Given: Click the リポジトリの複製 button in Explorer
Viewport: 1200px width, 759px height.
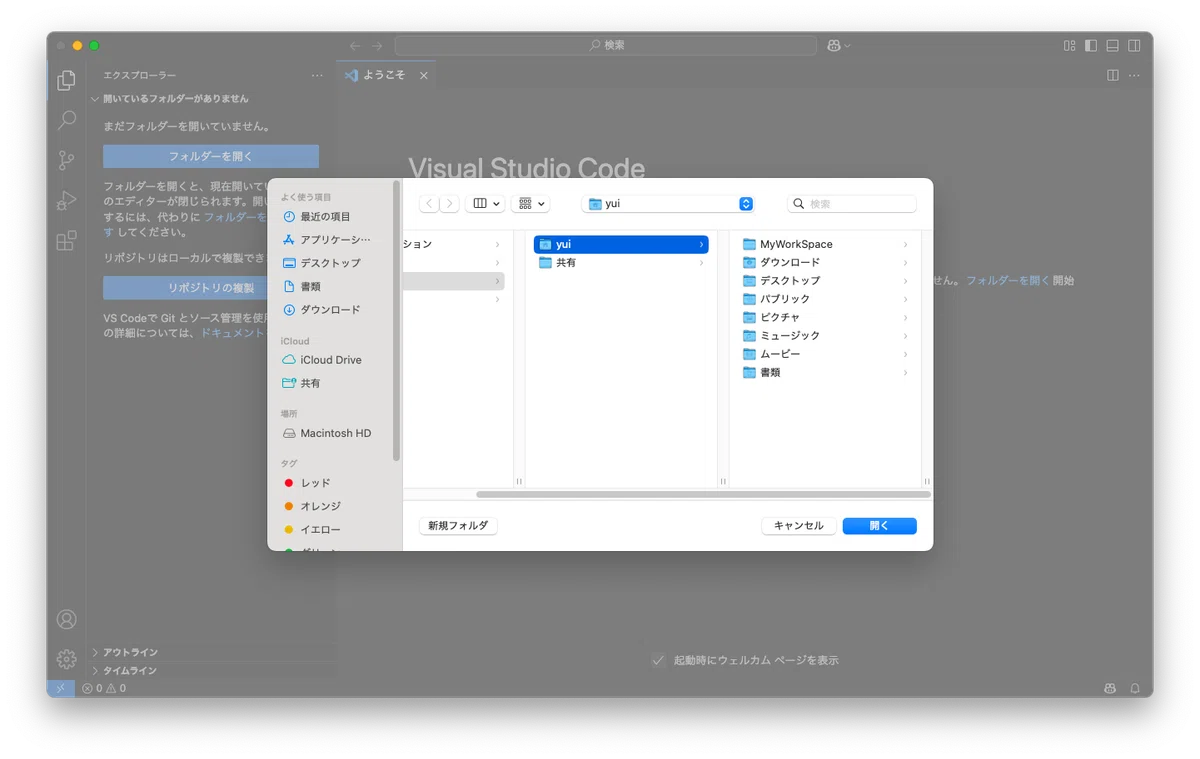Looking at the screenshot, I should tap(211, 288).
